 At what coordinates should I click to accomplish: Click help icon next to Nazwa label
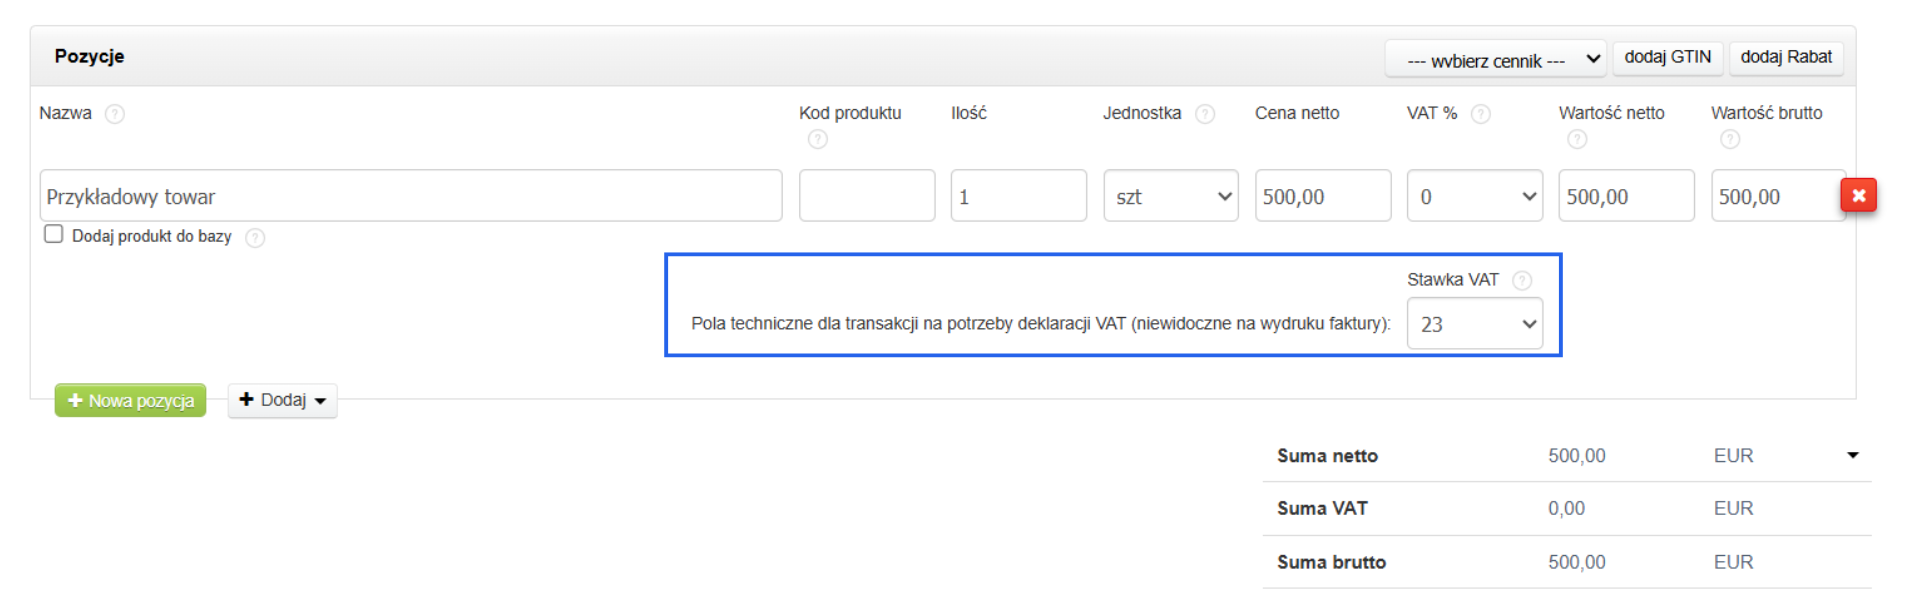click(115, 114)
